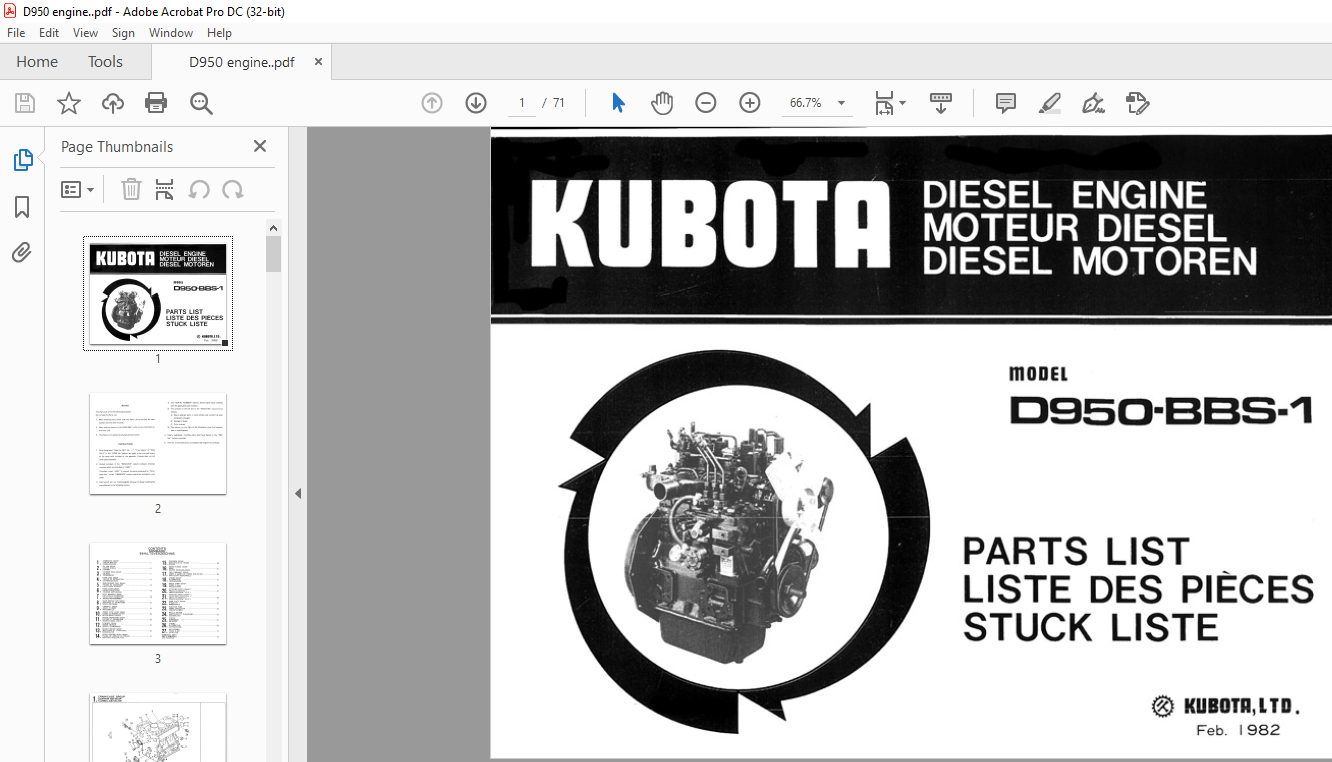The image size is (1332, 762).
Task: Click the thumbnail label '2'
Action: tap(158, 508)
